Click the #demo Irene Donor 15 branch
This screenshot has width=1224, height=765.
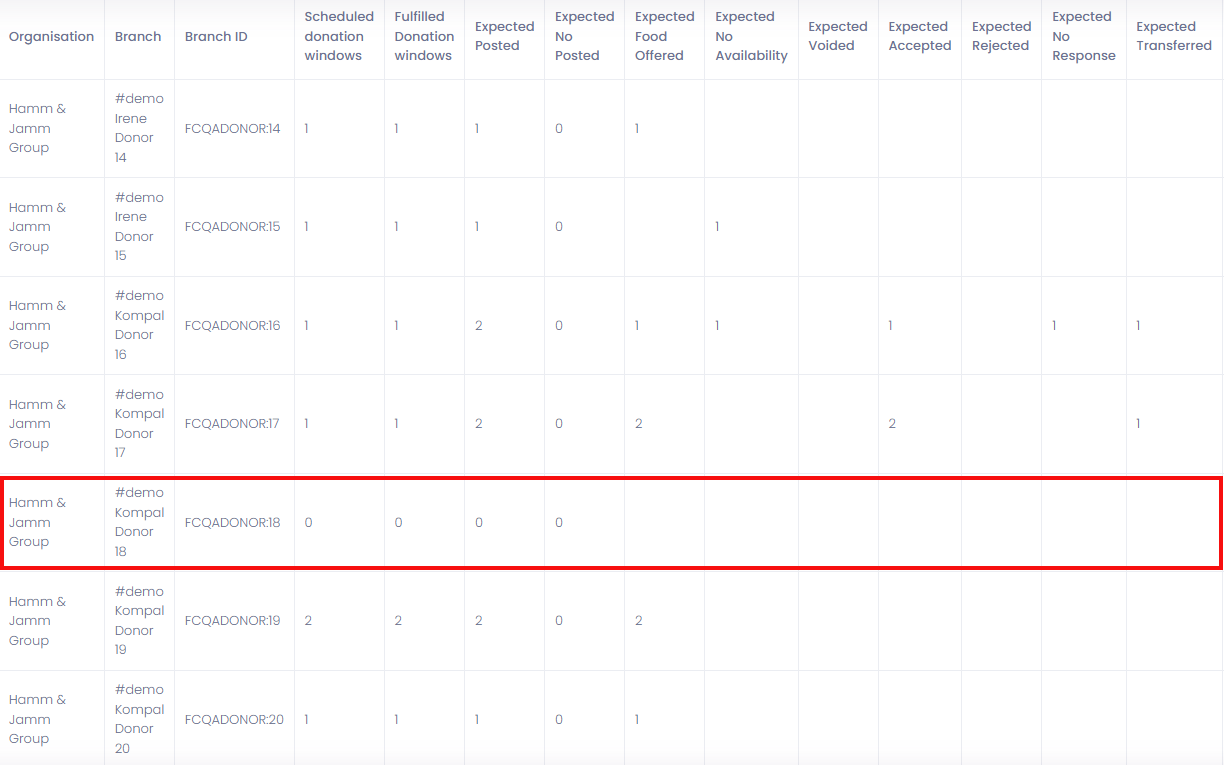pyautogui.click(x=139, y=227)
